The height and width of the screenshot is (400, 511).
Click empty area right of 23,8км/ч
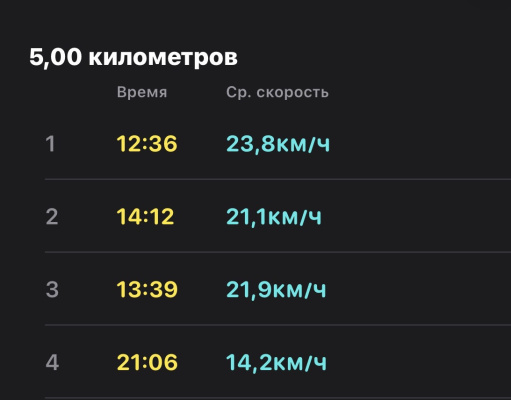420,144
